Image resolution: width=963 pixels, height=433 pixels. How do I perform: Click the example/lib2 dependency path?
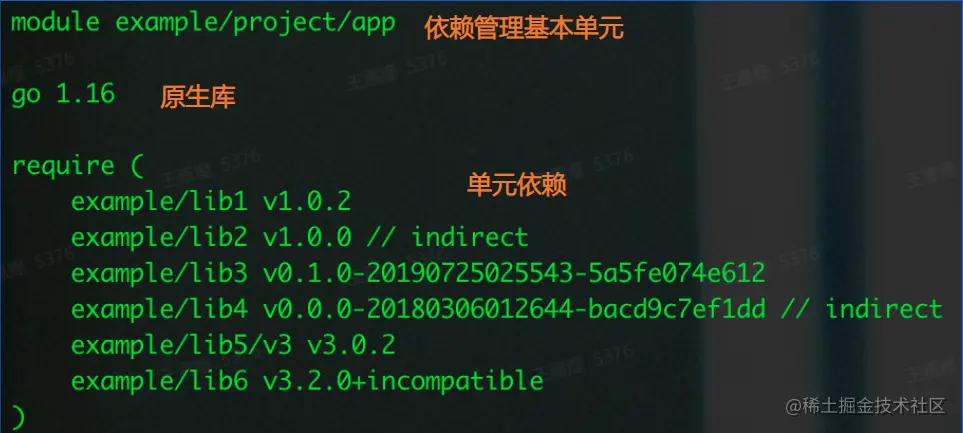tap(160, 237)
